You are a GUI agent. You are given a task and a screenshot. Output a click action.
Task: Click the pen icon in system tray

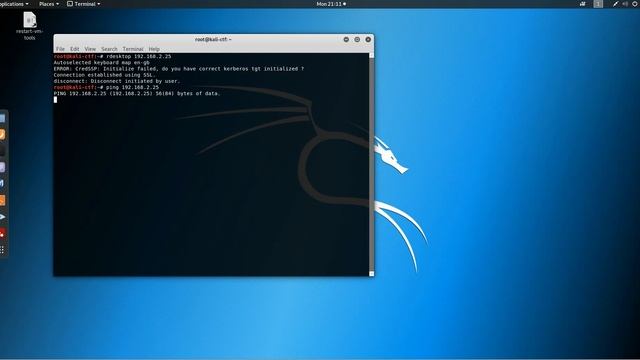(x=616, y=4)
